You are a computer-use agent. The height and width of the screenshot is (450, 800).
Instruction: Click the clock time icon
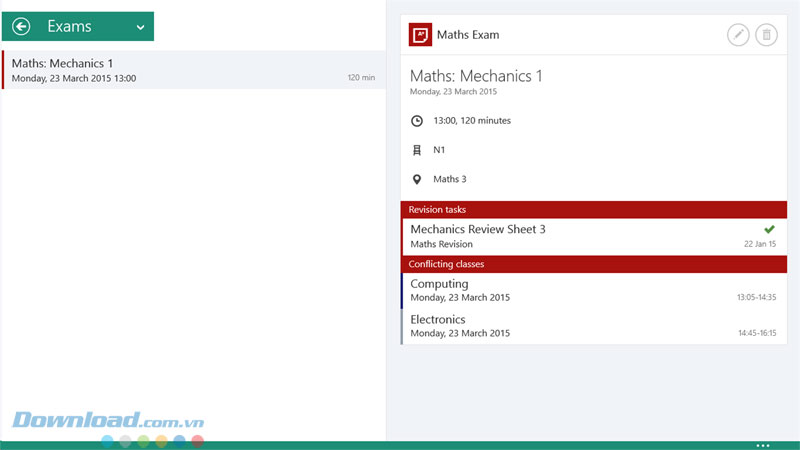[x=417, y=121]
